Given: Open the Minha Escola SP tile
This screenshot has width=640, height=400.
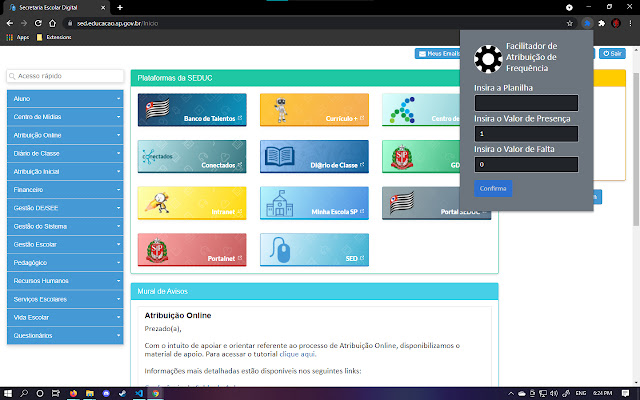Looking at the screenshot, I should pos(314,203).
